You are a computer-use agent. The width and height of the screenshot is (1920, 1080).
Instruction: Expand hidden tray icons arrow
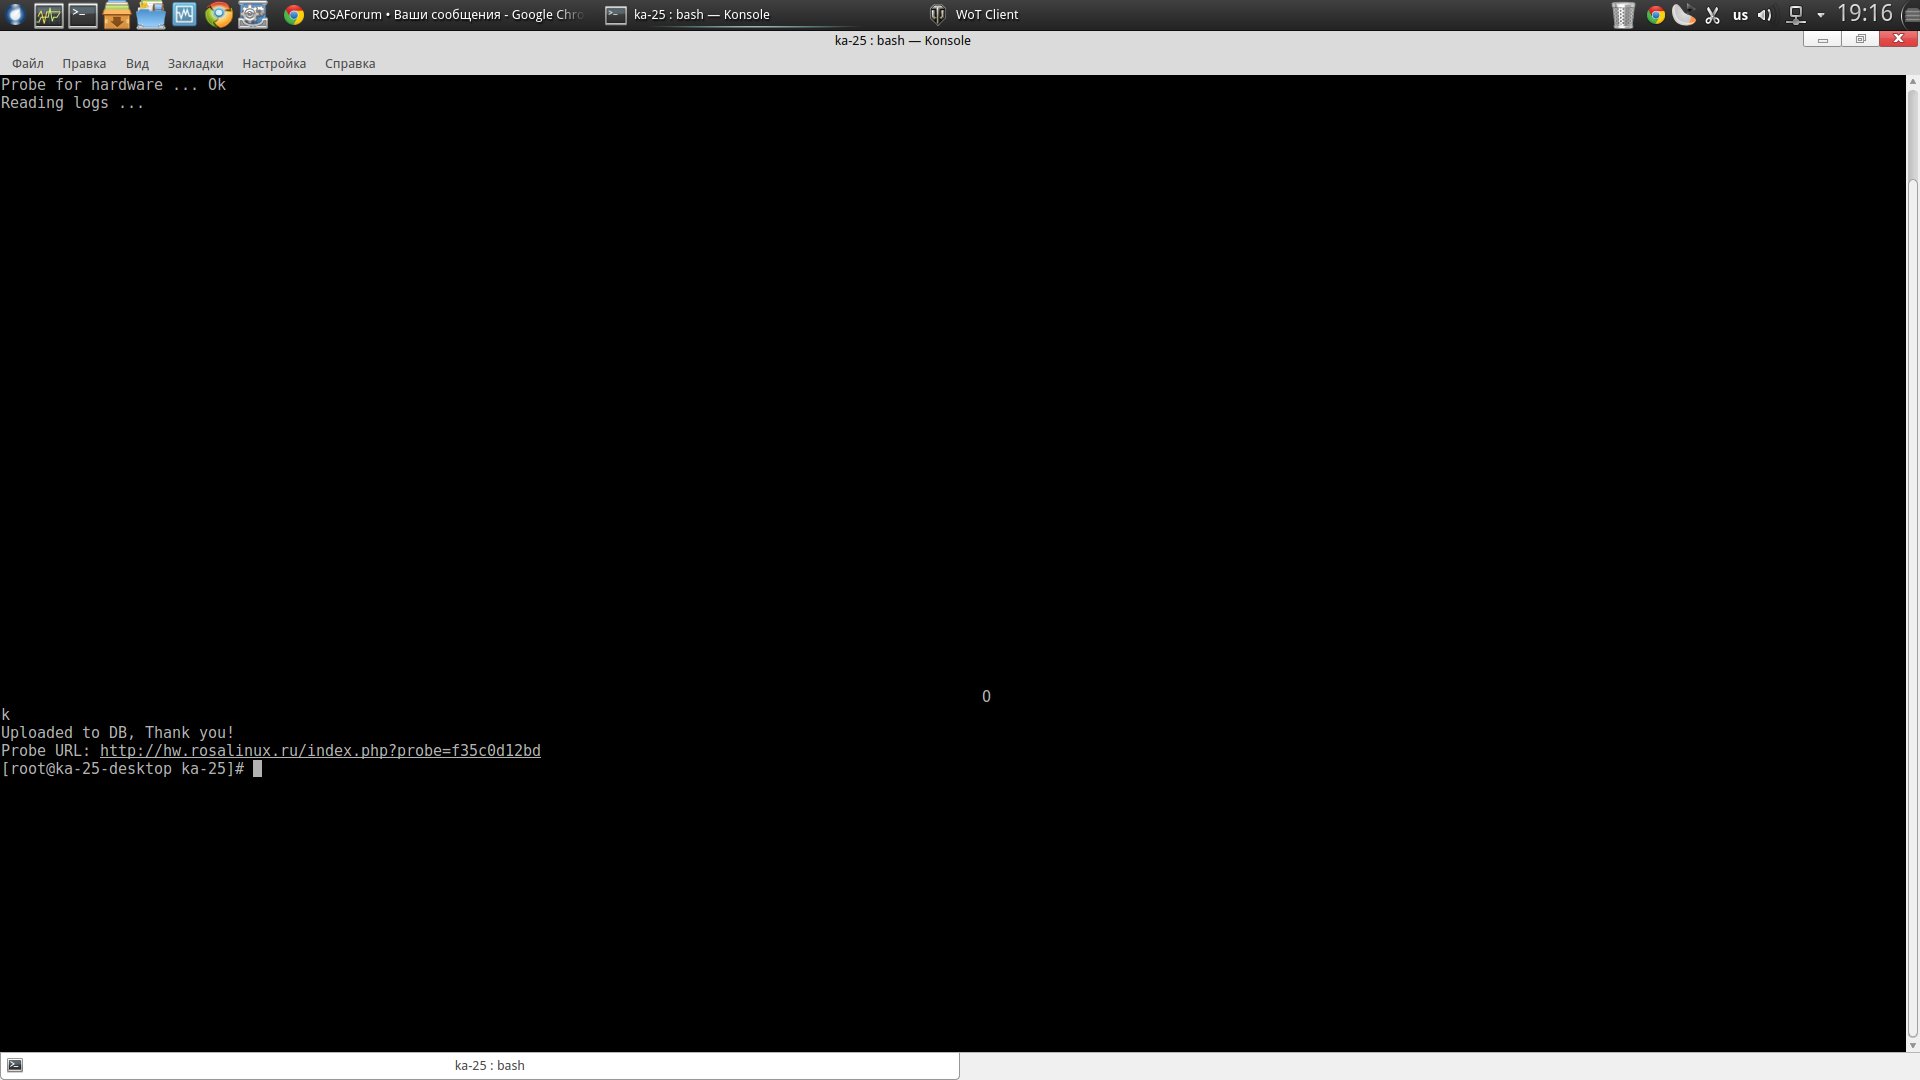[x=1820, y=14]
